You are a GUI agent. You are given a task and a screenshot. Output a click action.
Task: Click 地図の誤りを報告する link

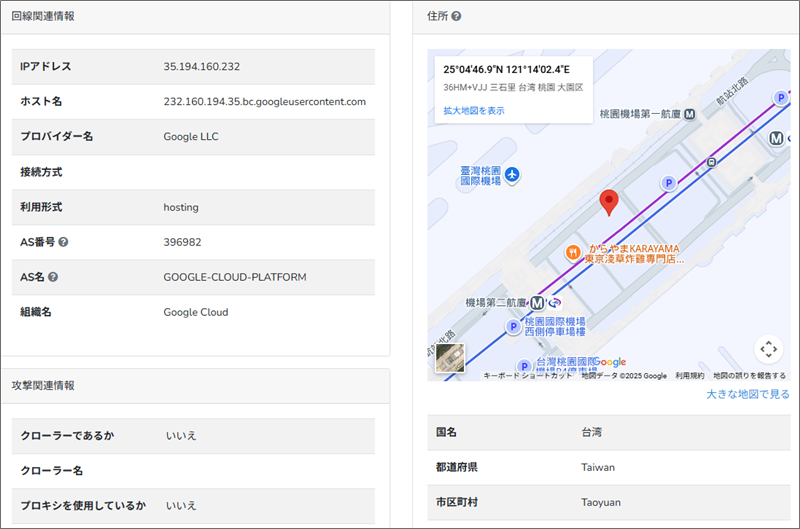tap(749, 376)
